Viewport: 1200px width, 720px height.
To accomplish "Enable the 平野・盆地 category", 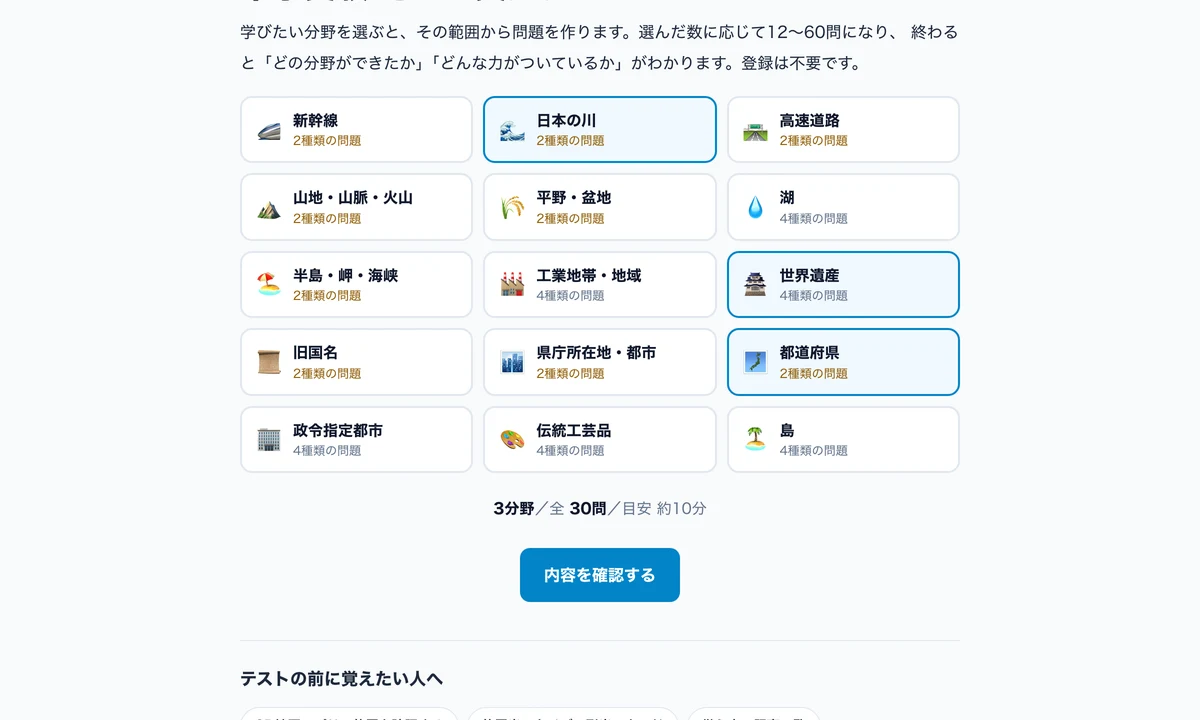I will 600,207.
